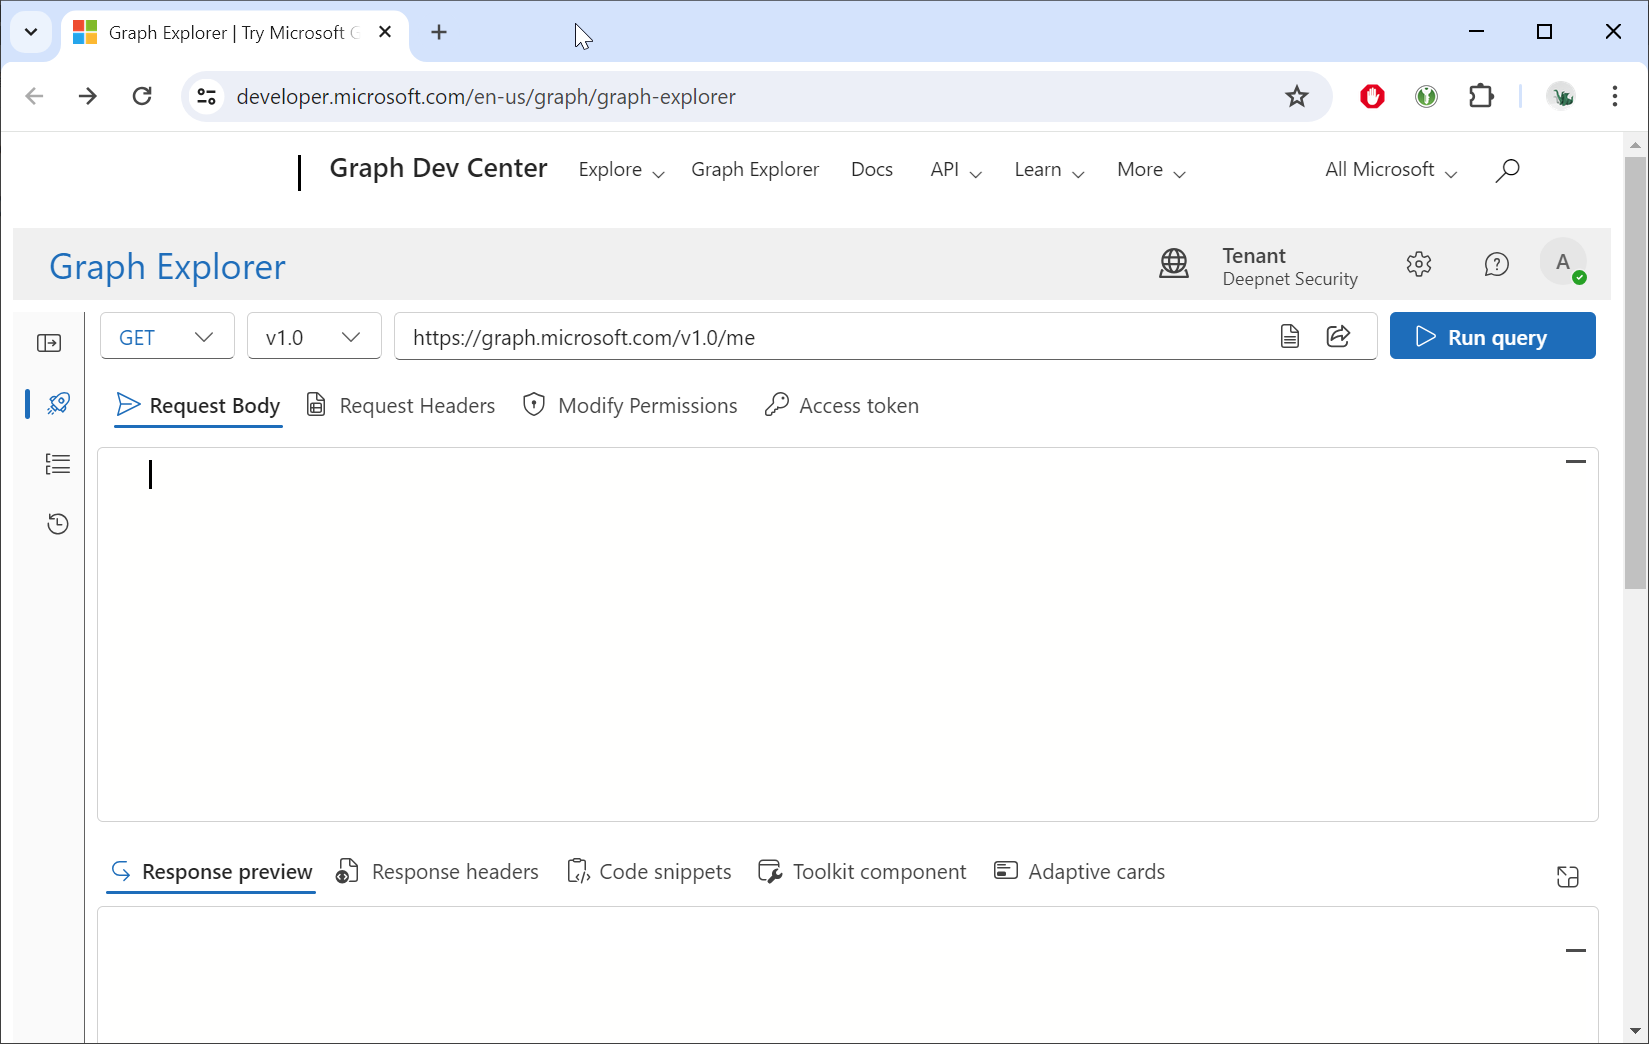The image size is (1649, 1044).
Task: Open the resources list icon in sidebar
Action: coord(58,464)
